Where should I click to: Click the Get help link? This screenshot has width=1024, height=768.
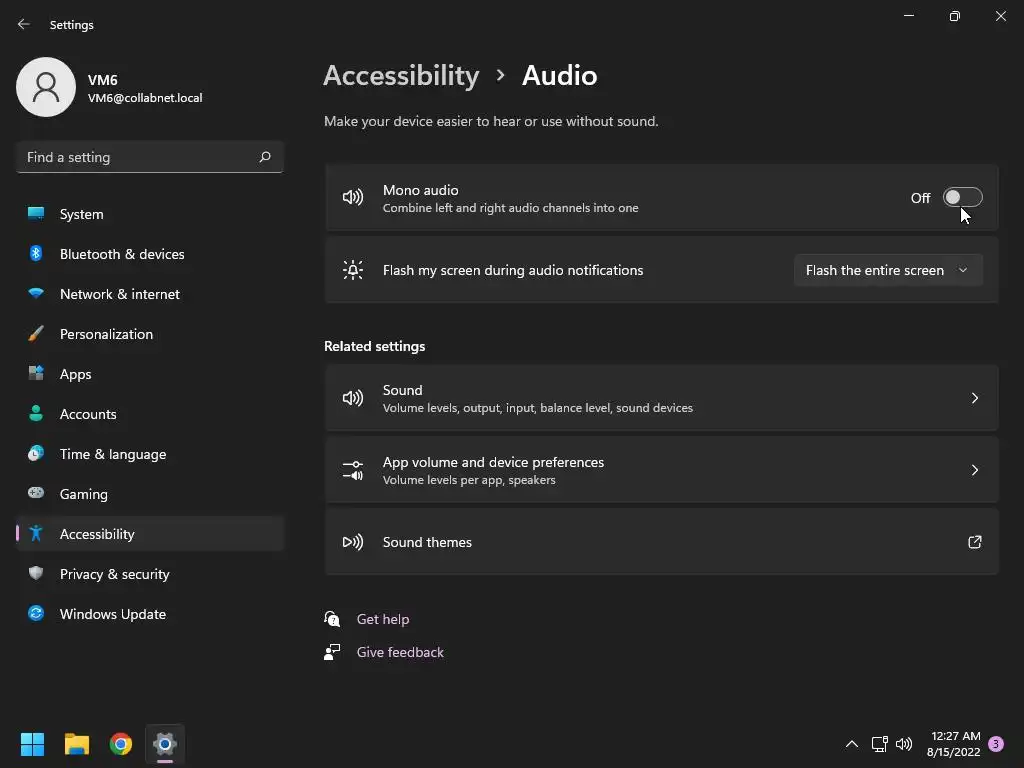[x=383, y=619]
